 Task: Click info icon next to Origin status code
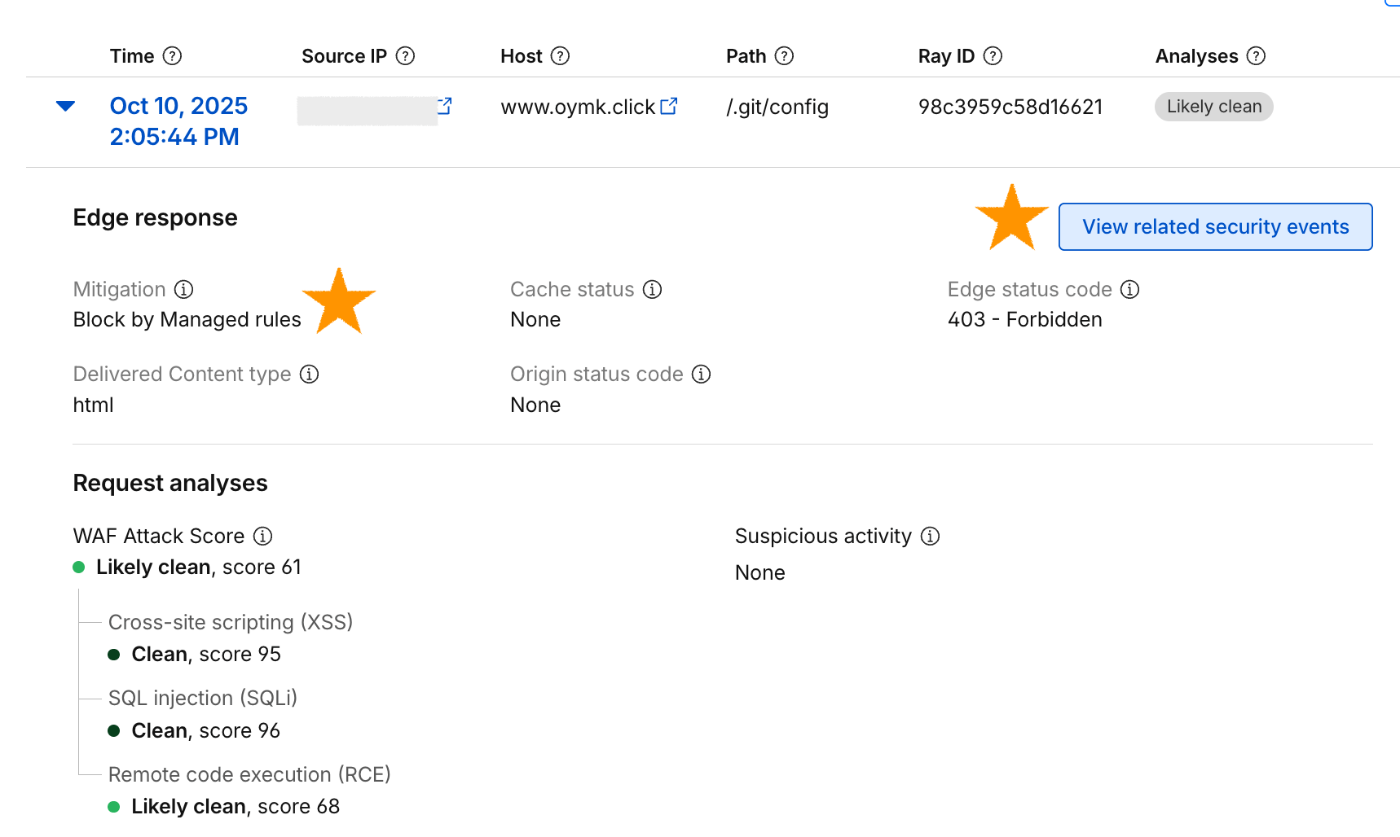pyautogui.click(x=702, y=375)
